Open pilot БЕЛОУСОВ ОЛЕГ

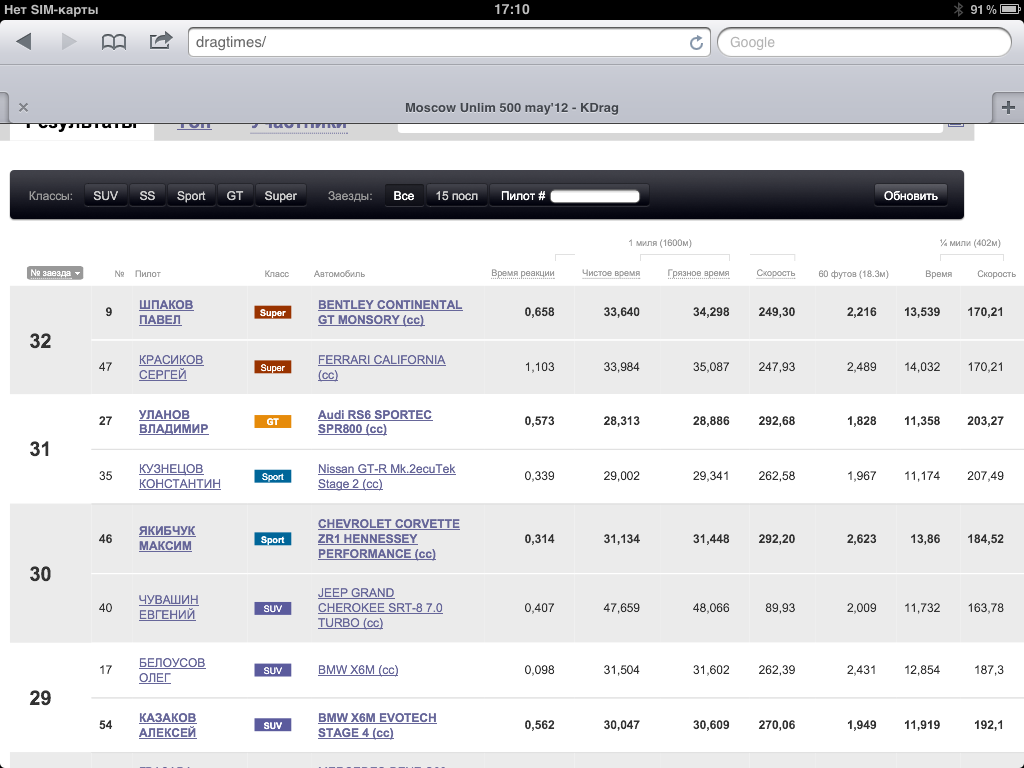tap(172, 670)
